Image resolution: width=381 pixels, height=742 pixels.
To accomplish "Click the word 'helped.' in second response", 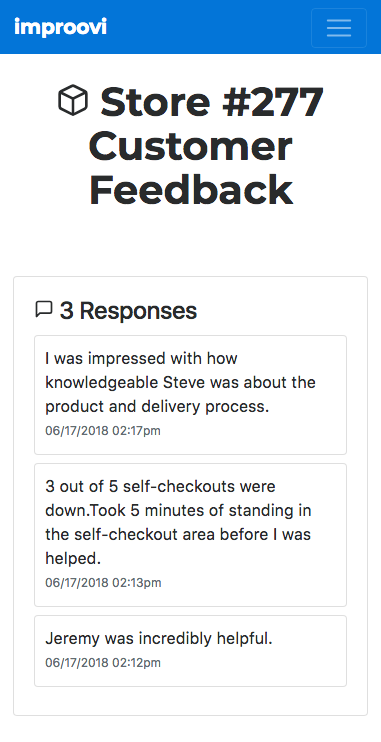I will pyautogui.click(x=73, y=559).
